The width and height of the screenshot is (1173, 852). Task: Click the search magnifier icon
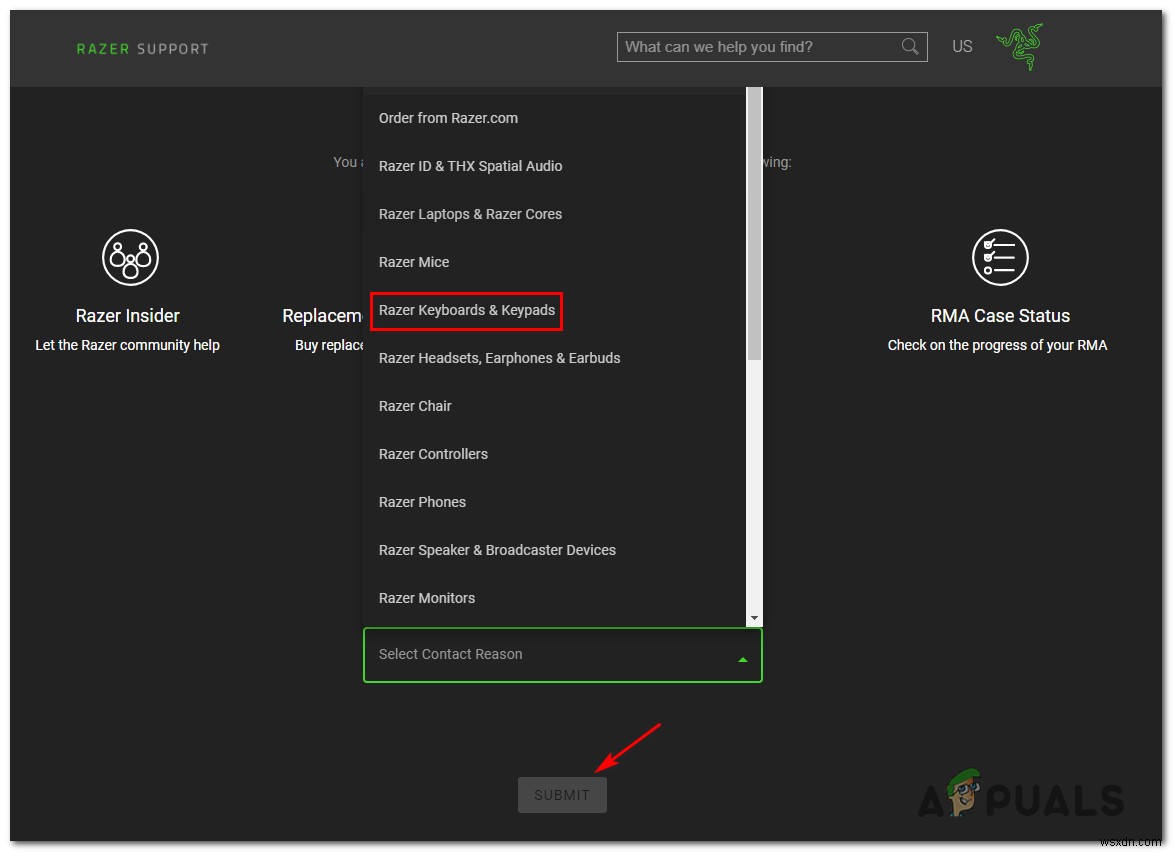coord(909,46)
